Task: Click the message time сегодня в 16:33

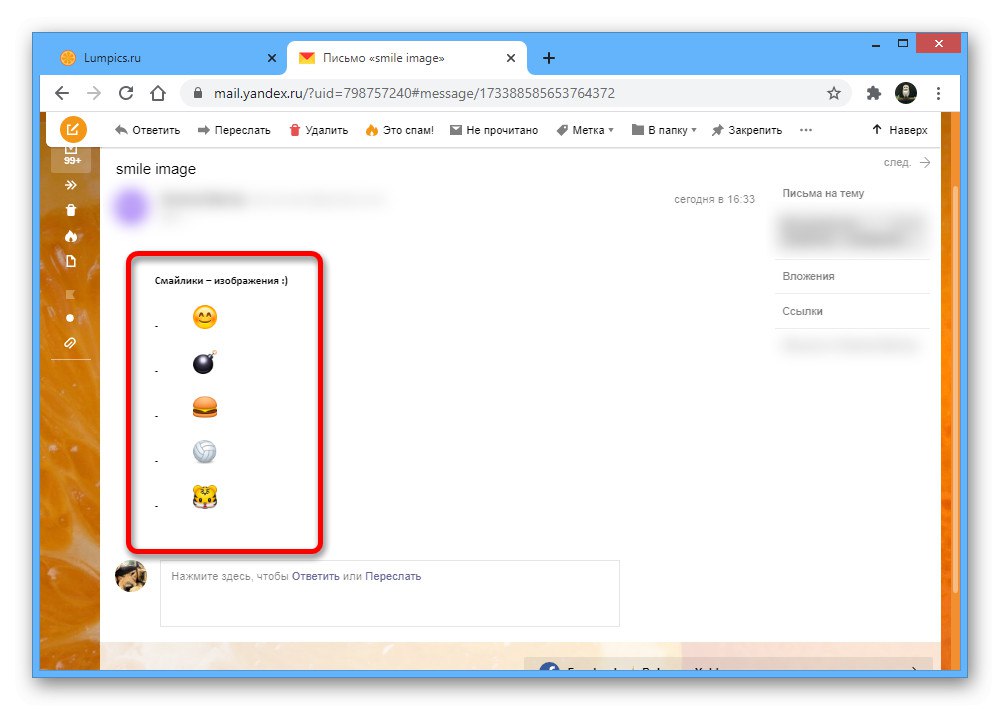Action: (714, 199)
